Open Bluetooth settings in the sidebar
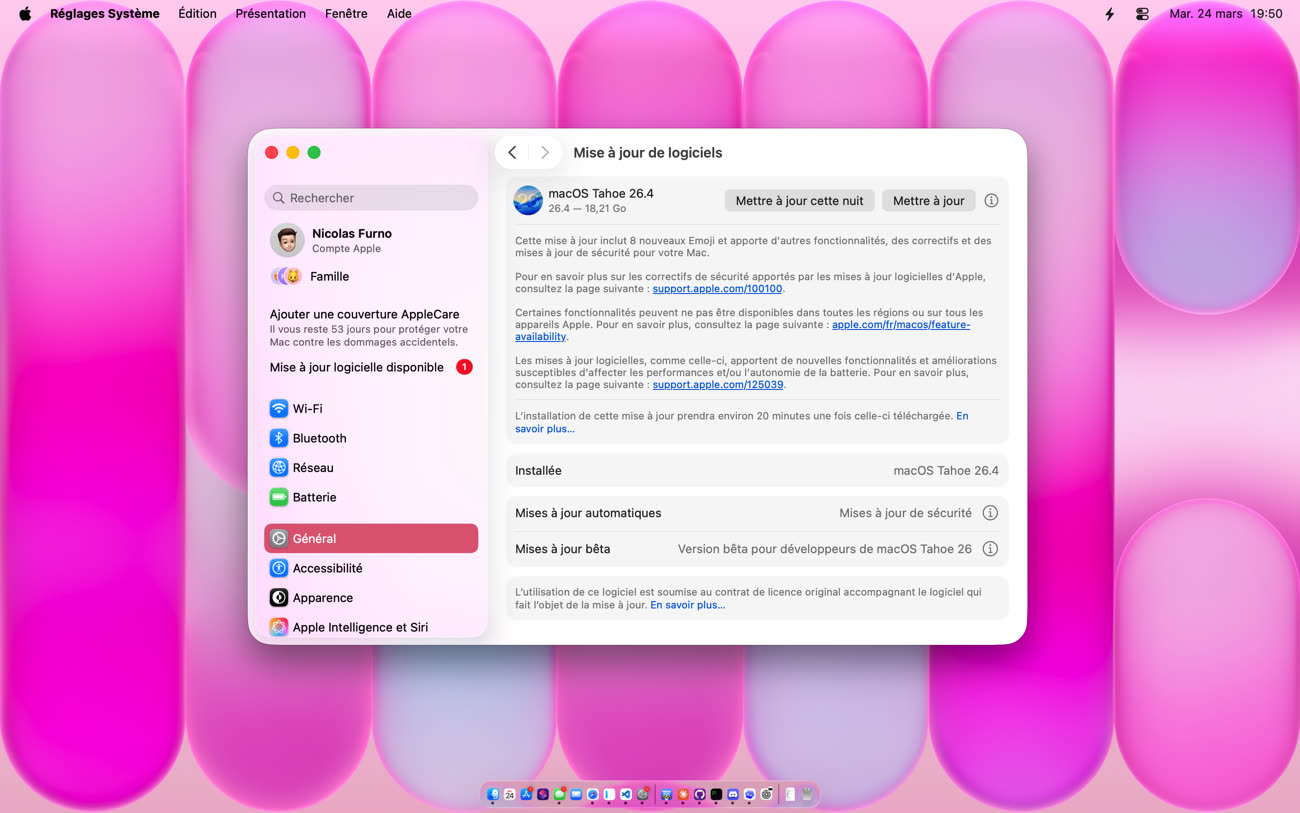Image resolution: width=1300 pixels, height=813 pixels. pyautogui.click(x=319, y=438)
